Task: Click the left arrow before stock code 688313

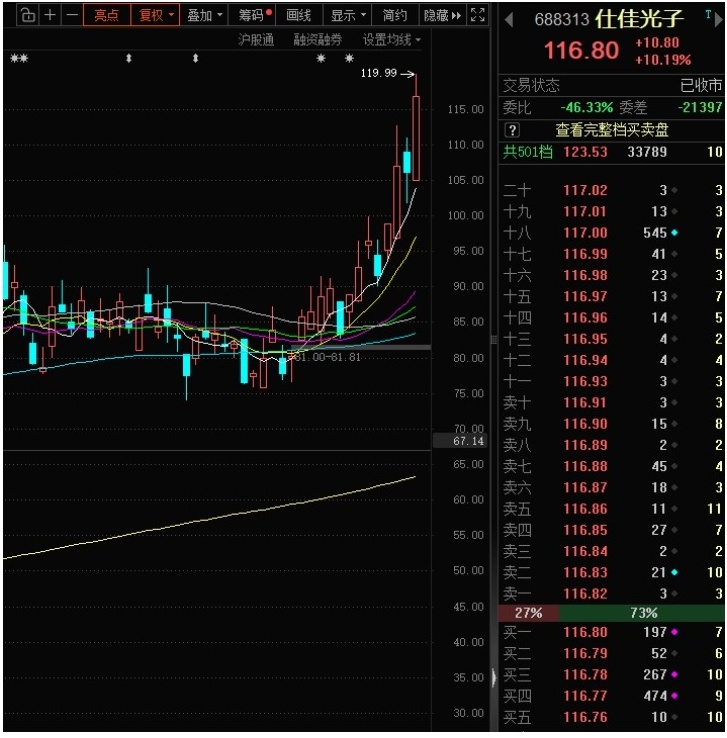Action: [509, 19]
